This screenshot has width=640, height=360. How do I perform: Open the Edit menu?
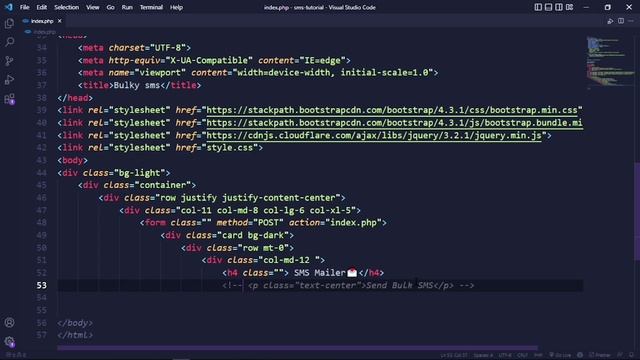42,7
